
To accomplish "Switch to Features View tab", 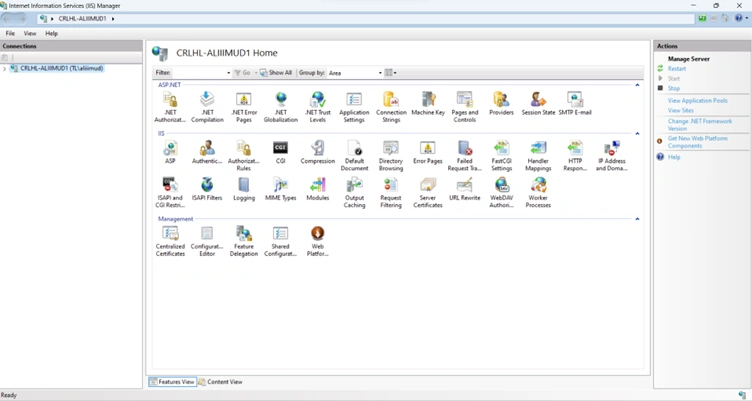I will pos(172,382).
